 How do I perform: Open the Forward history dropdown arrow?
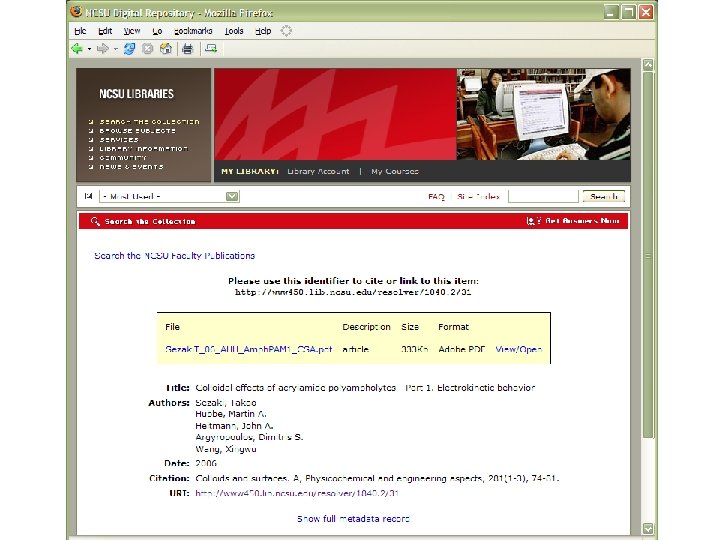[116, 49]
